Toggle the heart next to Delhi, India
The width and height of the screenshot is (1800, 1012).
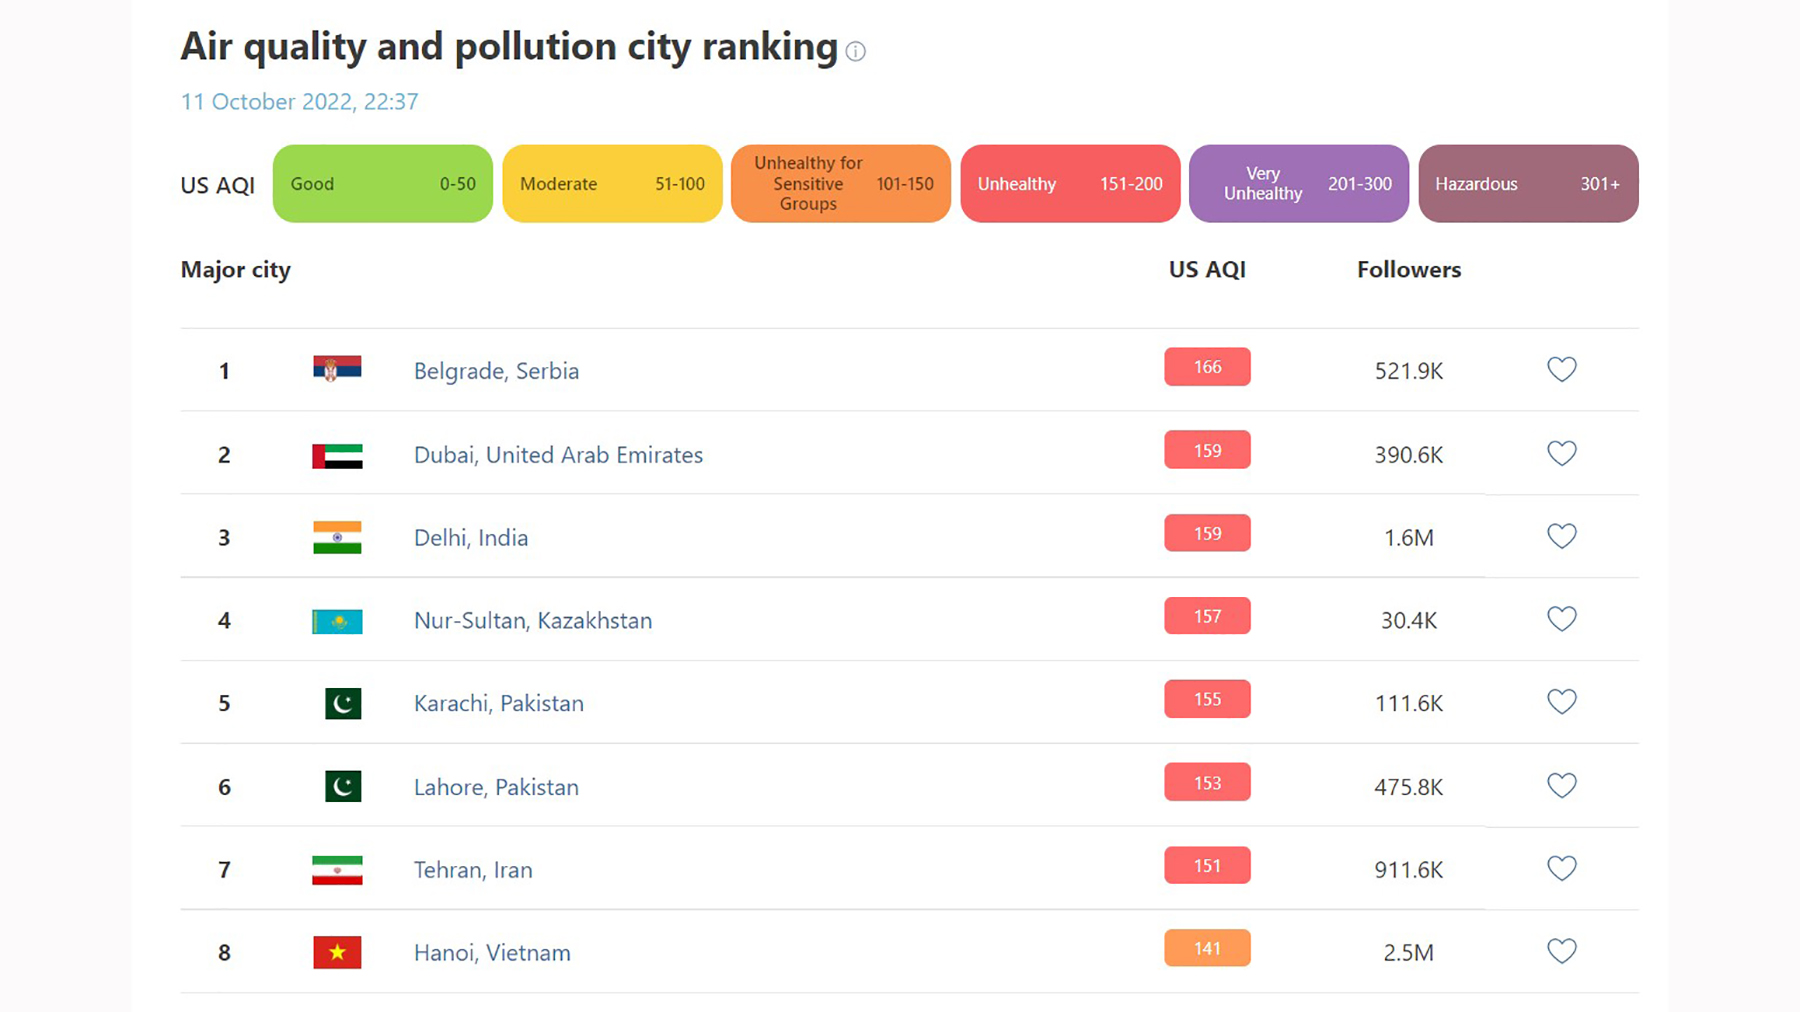coord(1561,536)
